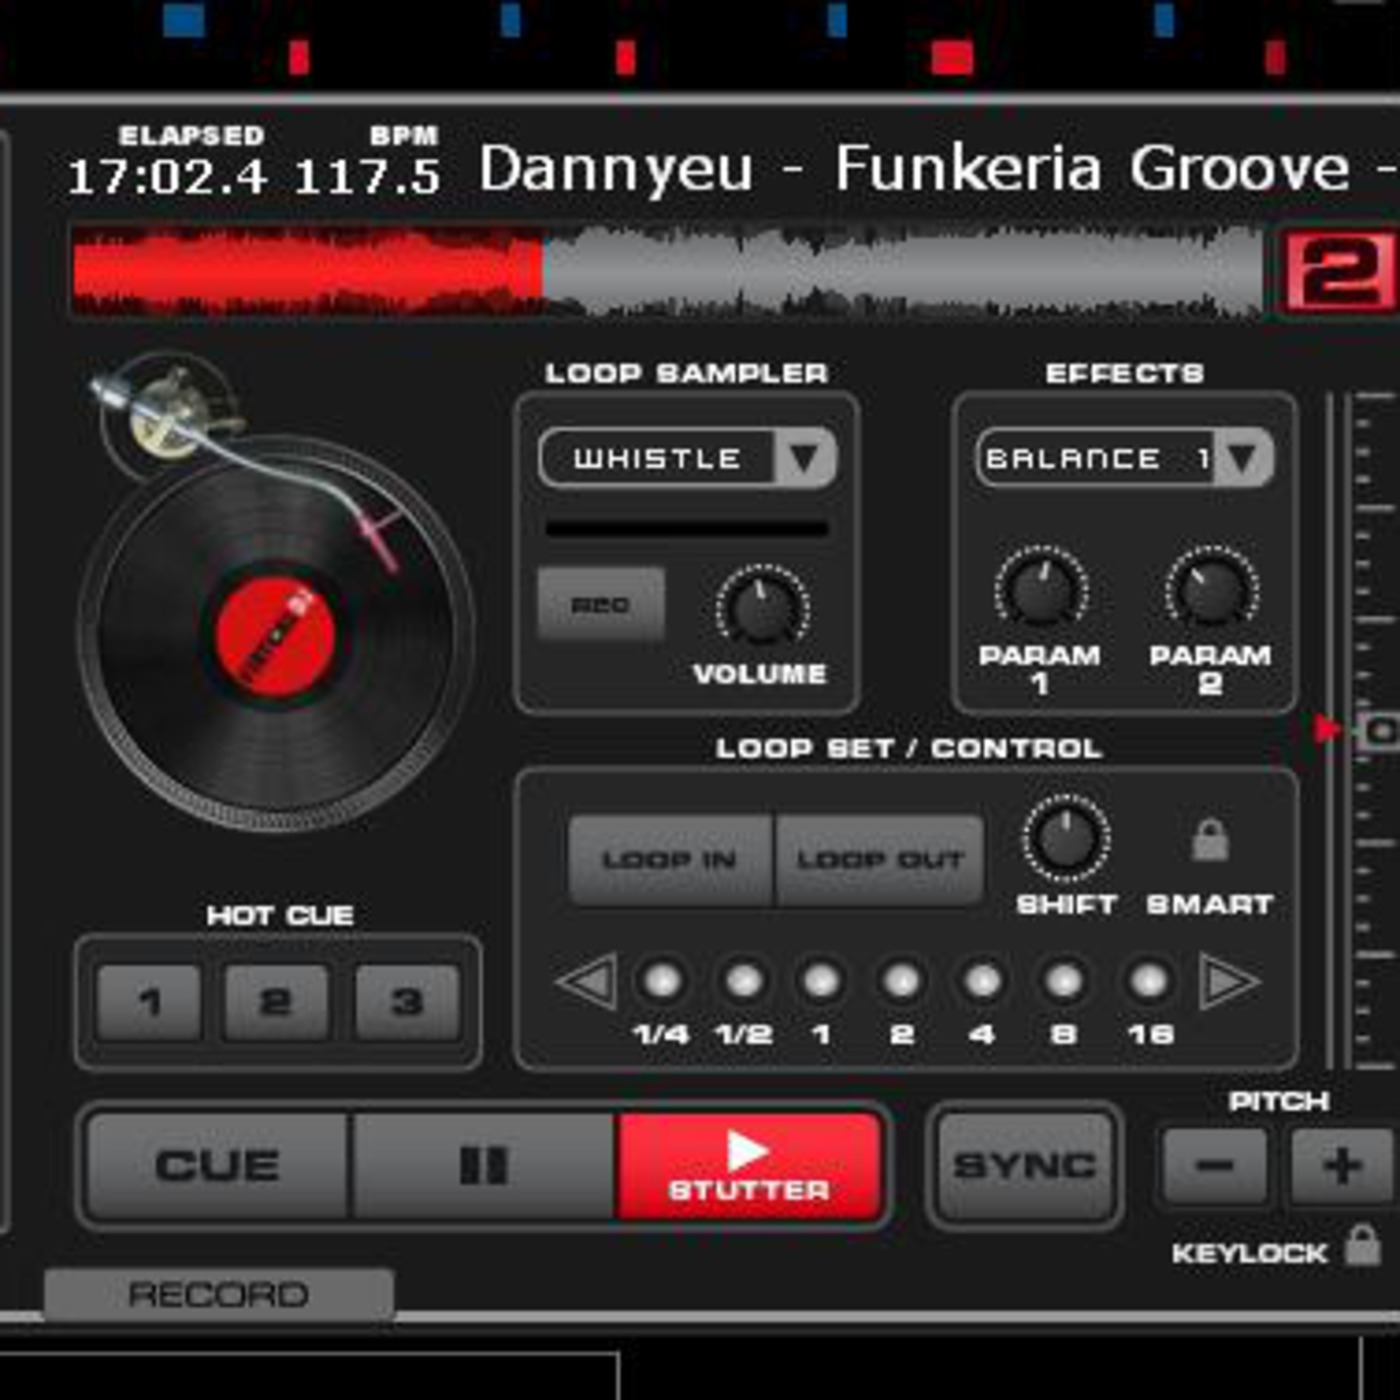The image size is (1400, 1400).
Task: Click the red STUTTER play button
Action: [749, 1166]
